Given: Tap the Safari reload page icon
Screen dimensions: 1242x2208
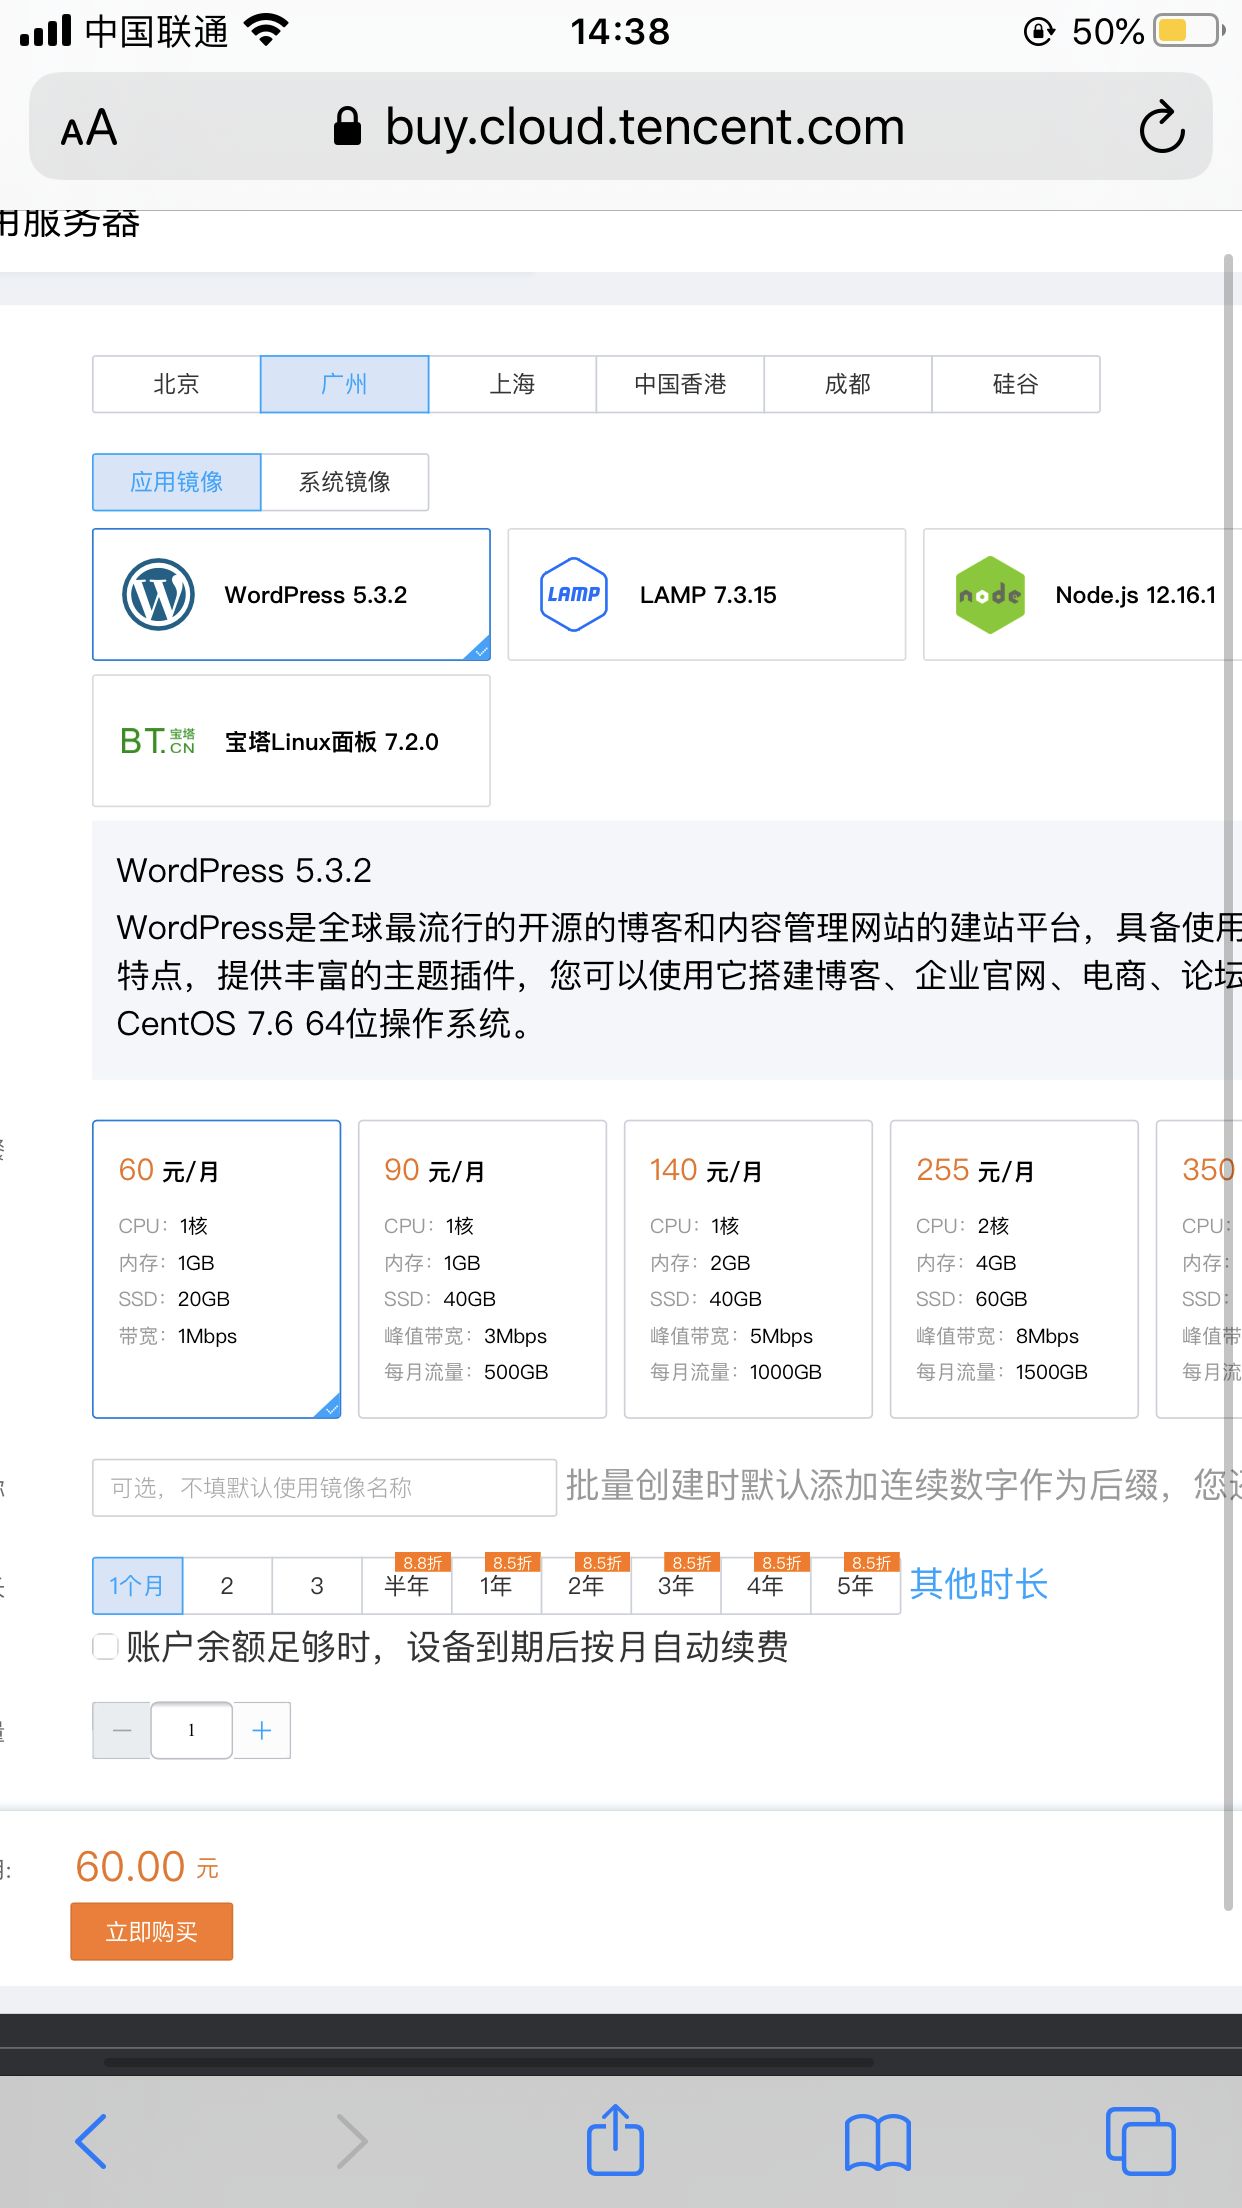Looking at the screenshot, I should 1162,127.
